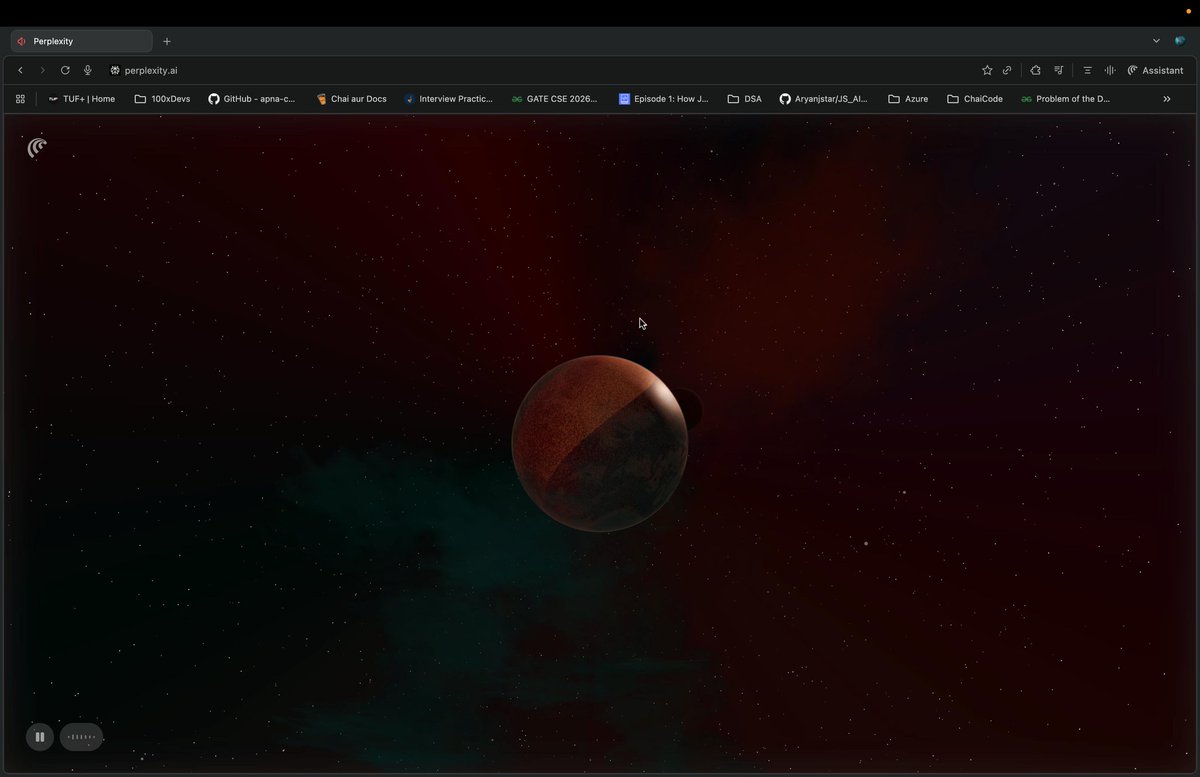Open Interview Practic... bookmark
The width and height of the screenshot is (1200, 777).
click(x=448, y=99)
